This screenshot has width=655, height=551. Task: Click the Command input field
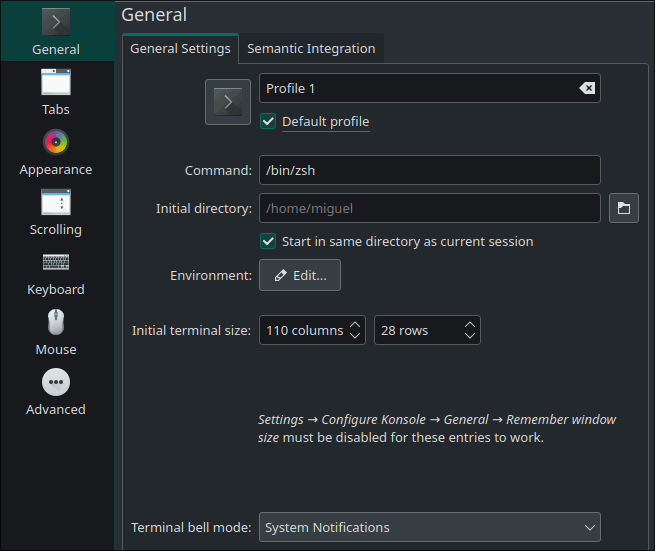tap(430, 170)
